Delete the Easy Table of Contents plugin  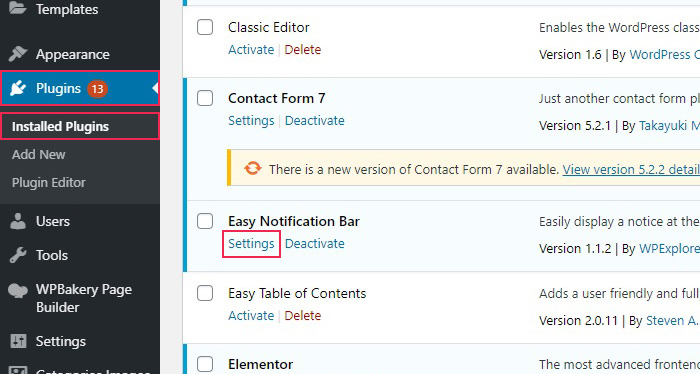coord(303,316)
